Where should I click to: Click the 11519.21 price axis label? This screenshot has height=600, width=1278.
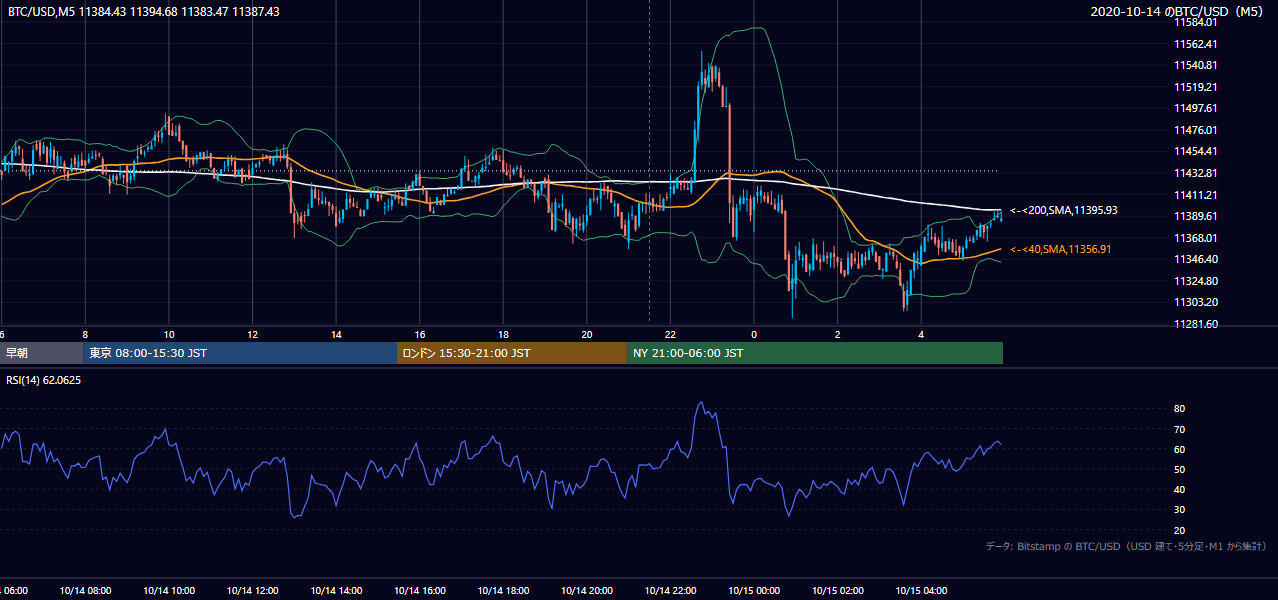pos(1196,87)
